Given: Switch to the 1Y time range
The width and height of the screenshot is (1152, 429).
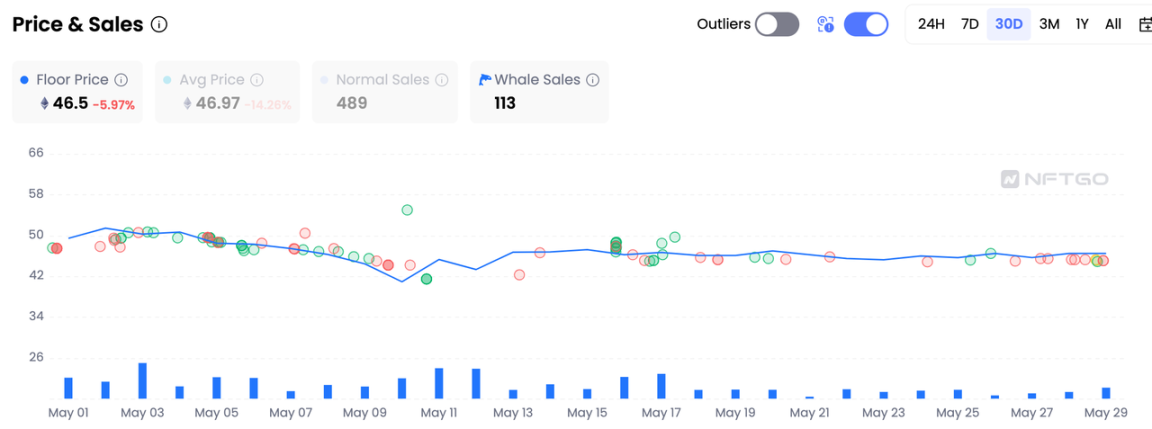Looking at the screenshot, I should click(x=1082, y=24).
